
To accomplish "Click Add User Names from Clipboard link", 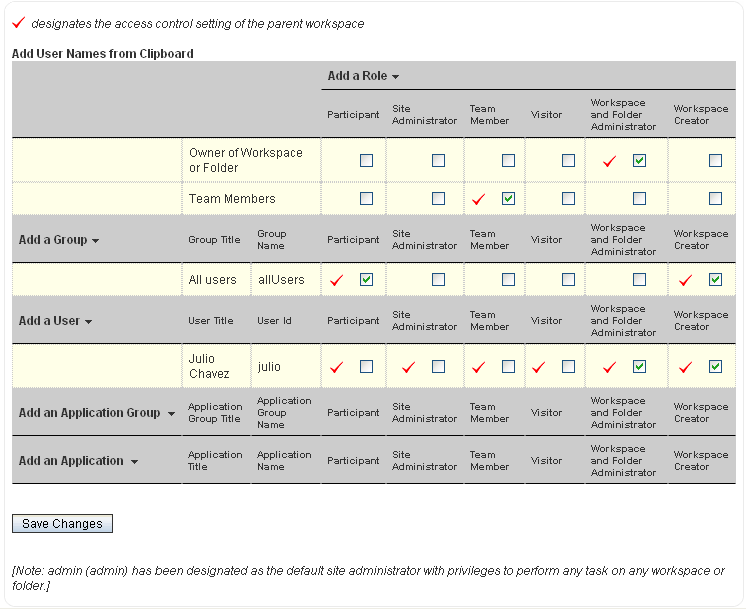I will (103, 53).
